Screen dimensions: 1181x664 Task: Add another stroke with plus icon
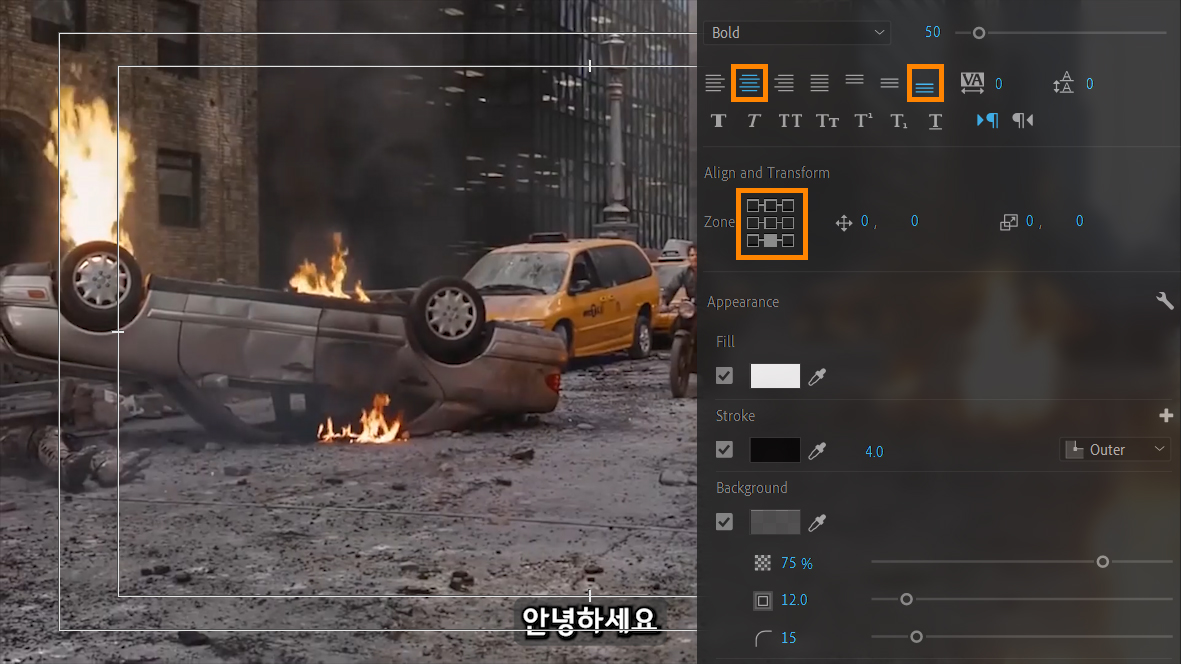1166,416
